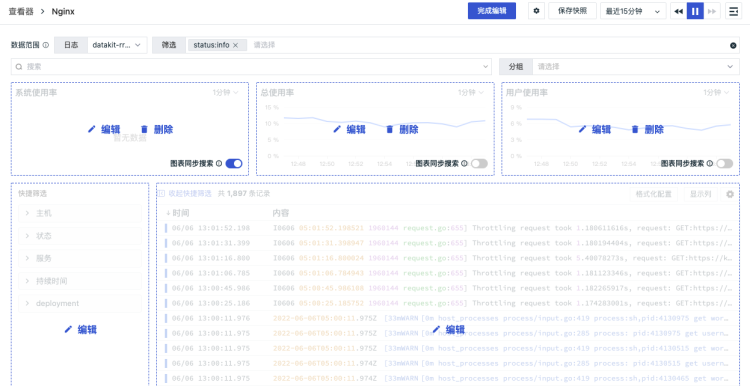Clear all filters with the dark X icon
750x386 pixels.
click(x=733, y=45)
